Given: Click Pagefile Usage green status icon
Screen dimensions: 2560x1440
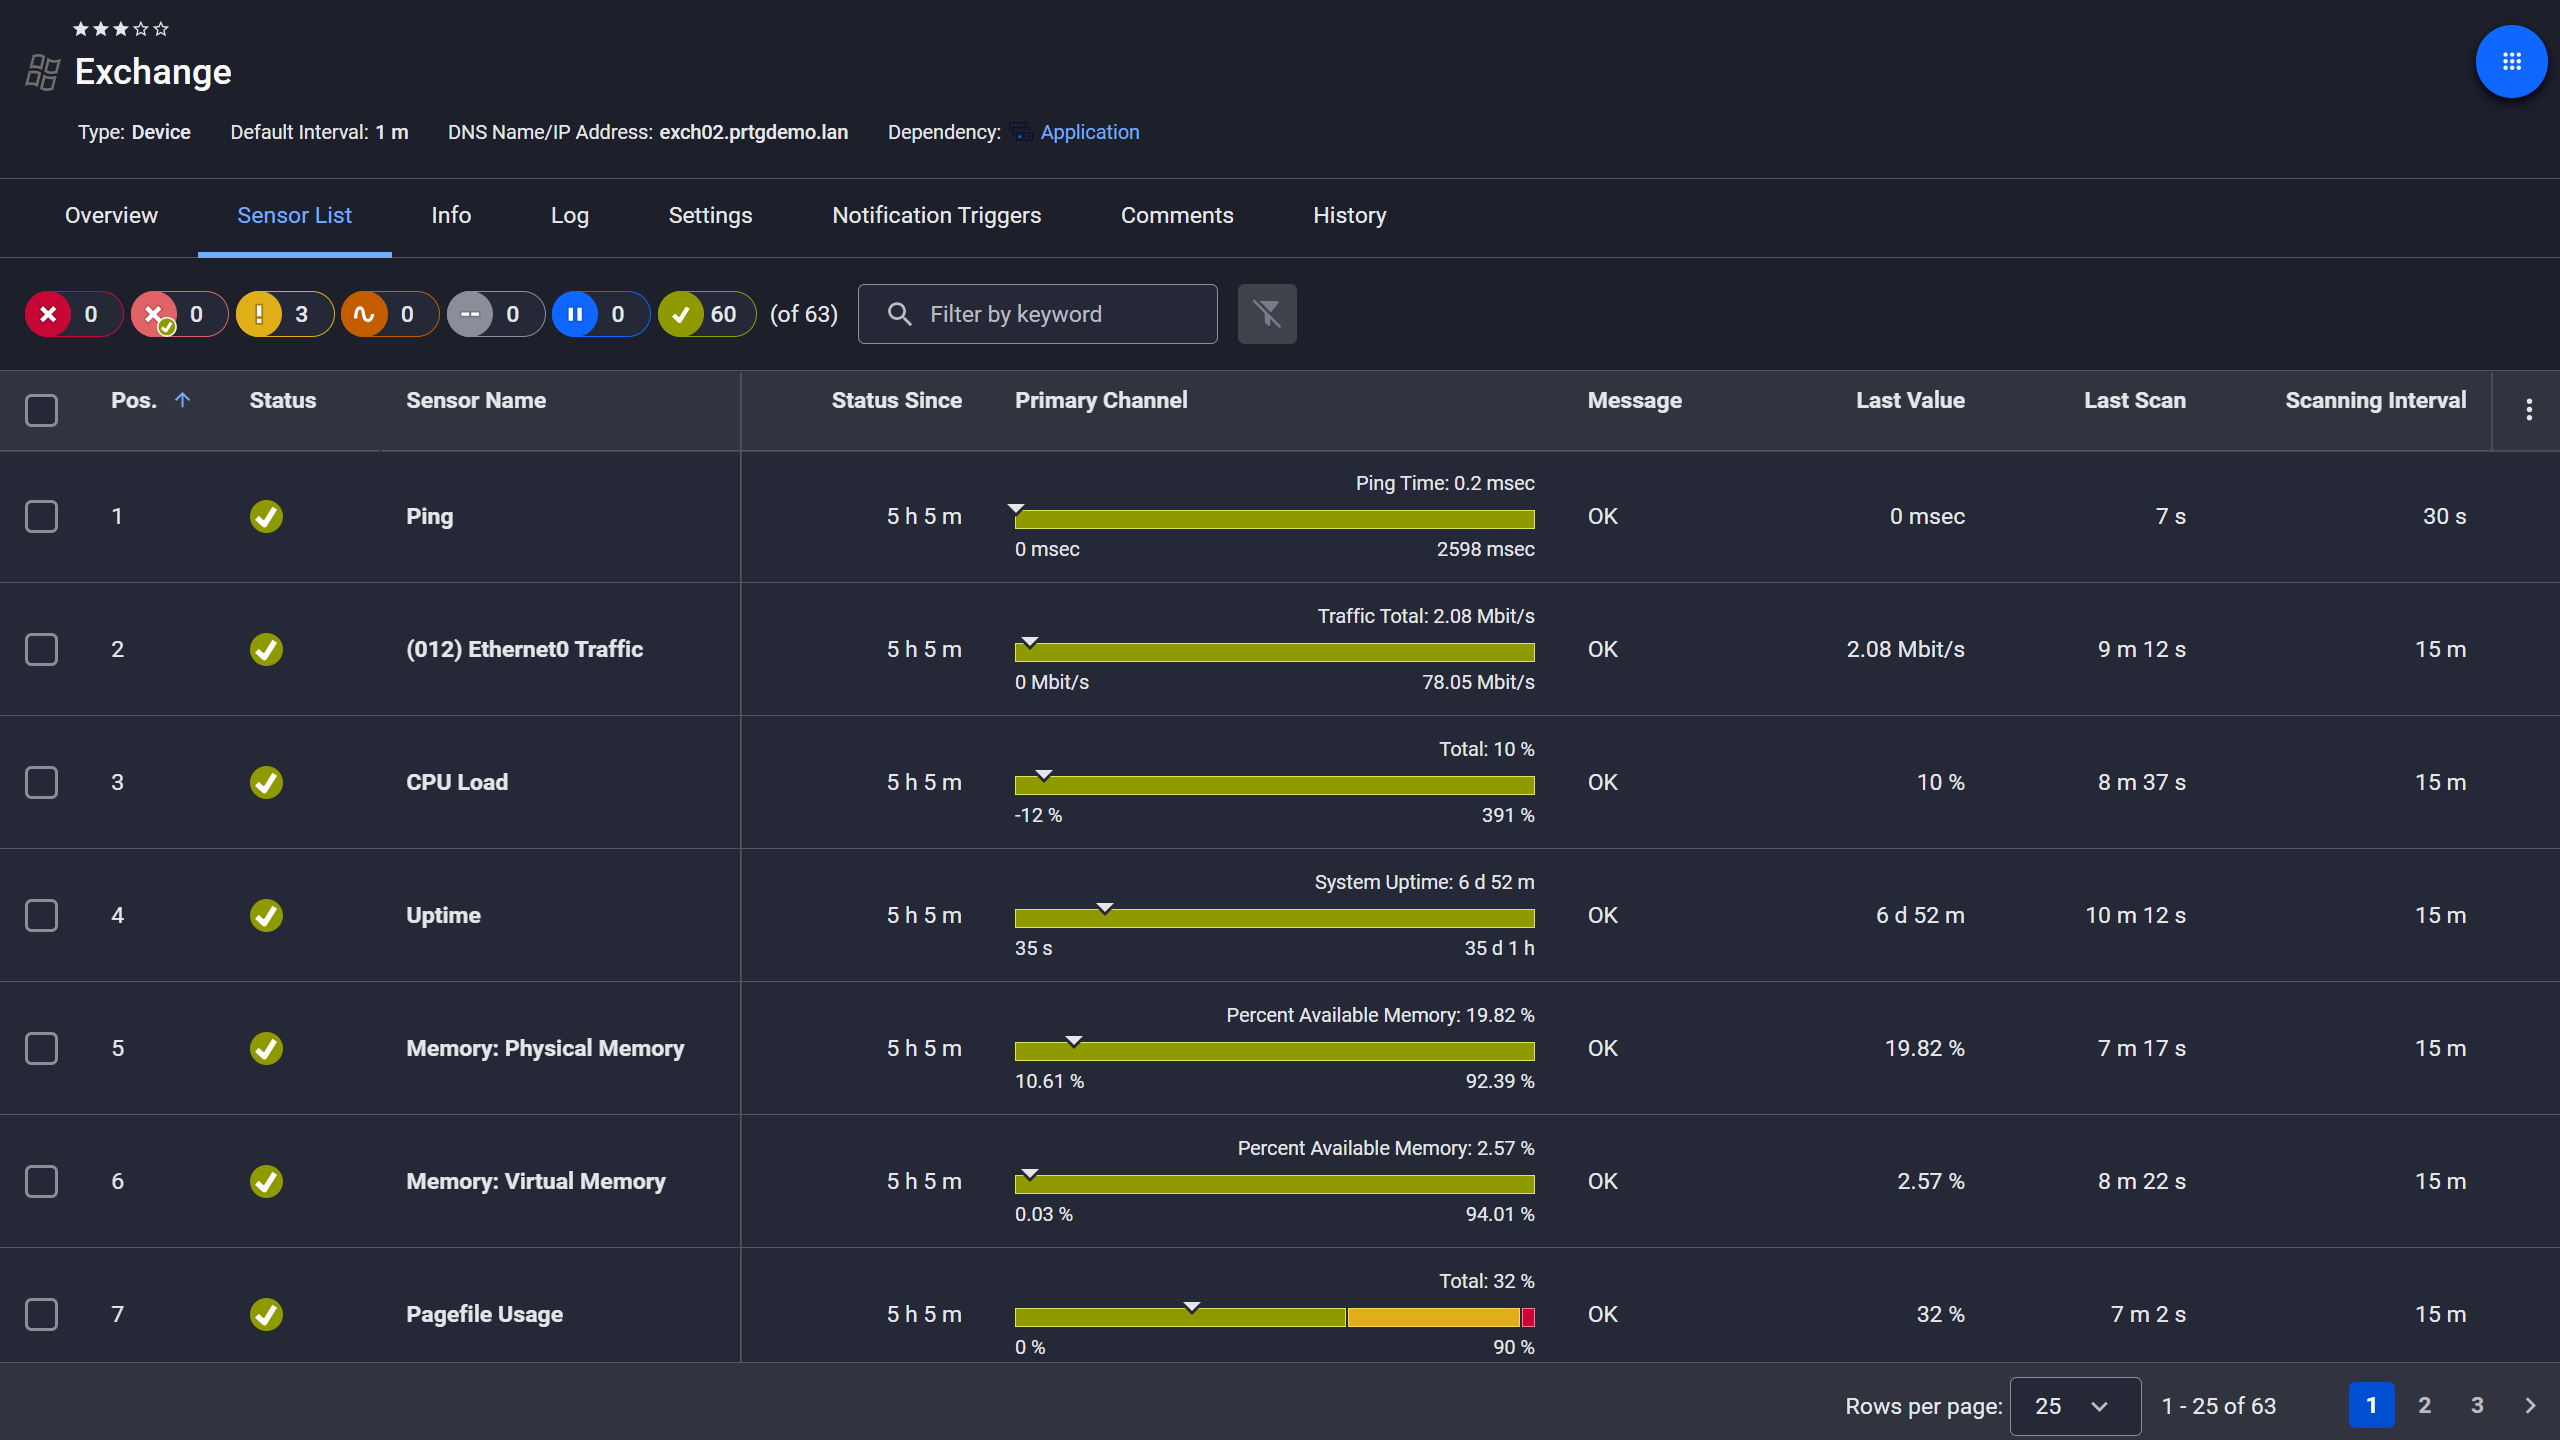Looking at the screenshot, I should click(266, 1315).
